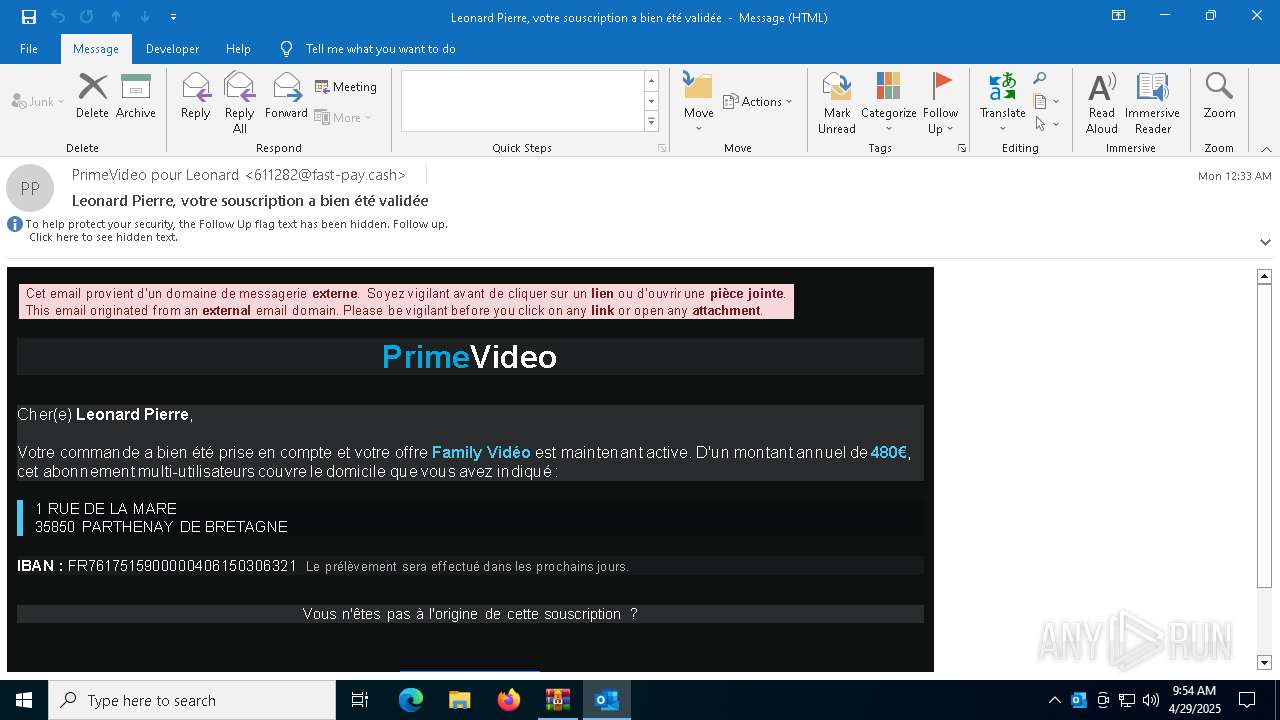This screenshot has height=720, width=1280.
Task: Go to the previous item with the up arrow
Action: 116,17
